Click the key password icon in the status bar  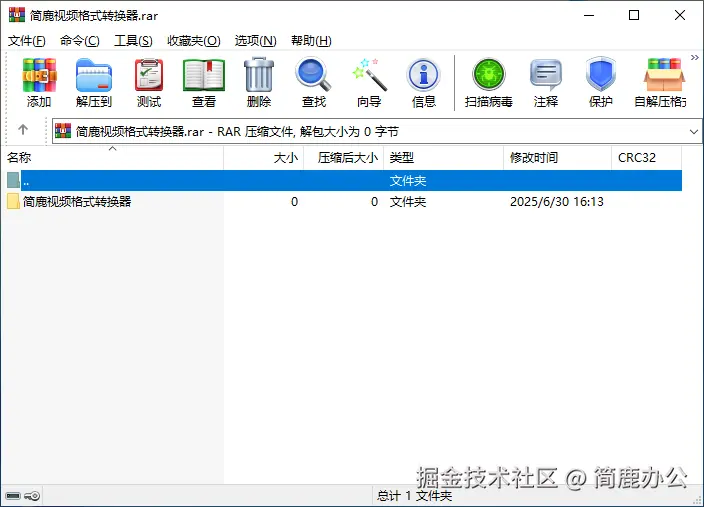click(x=32, y=496)
